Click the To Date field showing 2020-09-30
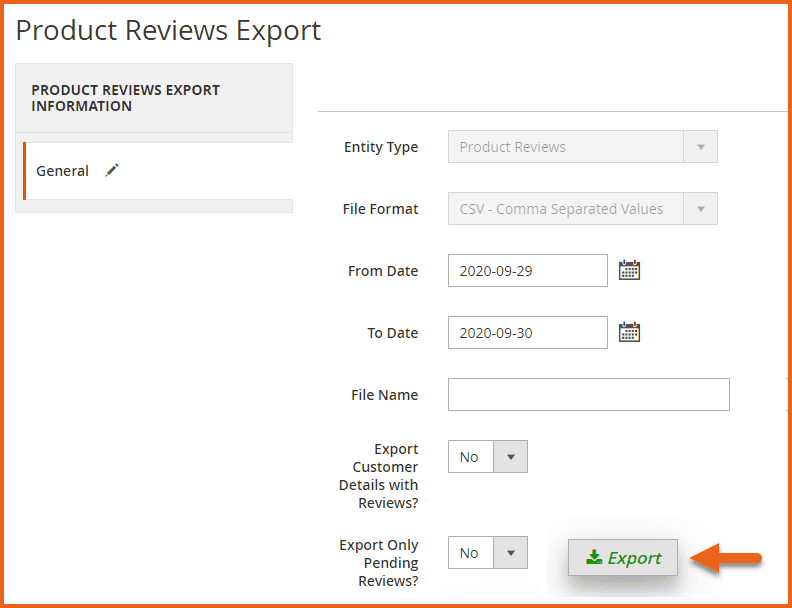The image size is (792, 608). (x=527, y=333)
